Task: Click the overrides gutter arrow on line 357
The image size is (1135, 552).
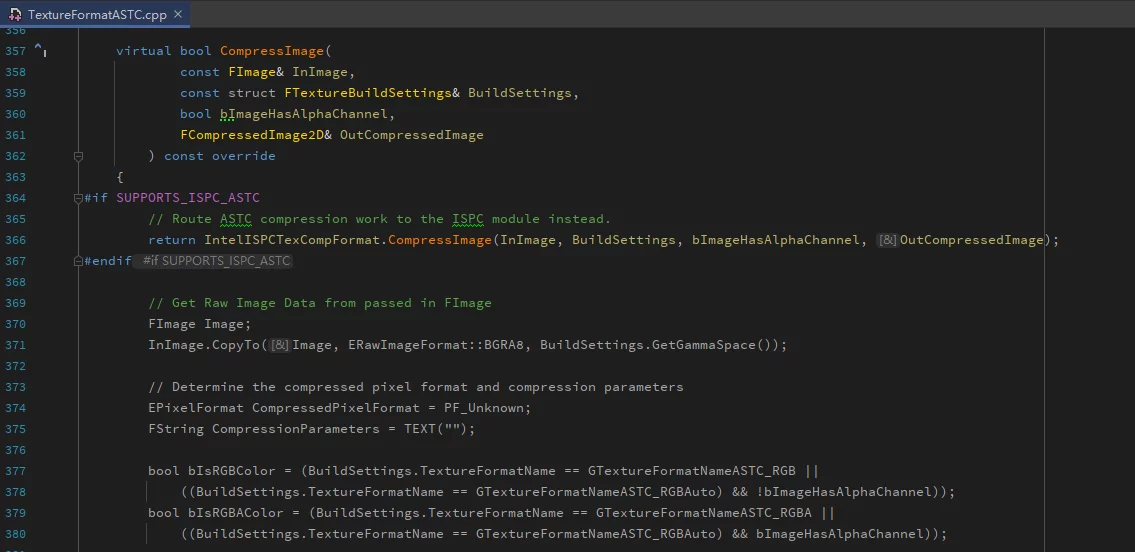Action: click(x=39, y=49)
